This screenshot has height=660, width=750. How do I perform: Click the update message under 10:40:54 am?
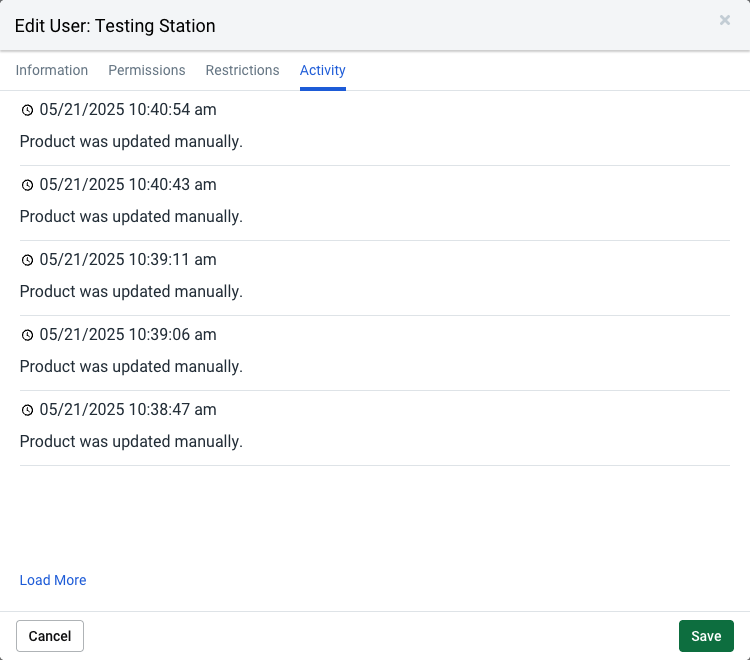click(x=131, y=142)
